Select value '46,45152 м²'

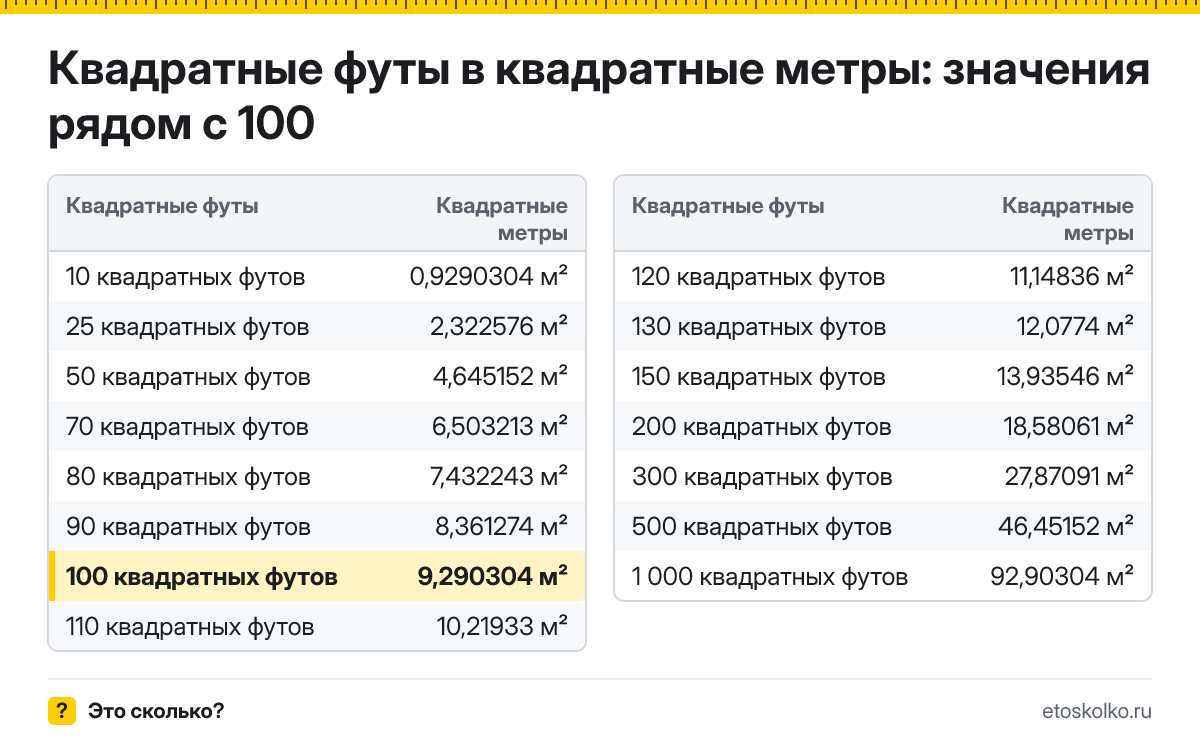coord(1067,527)
